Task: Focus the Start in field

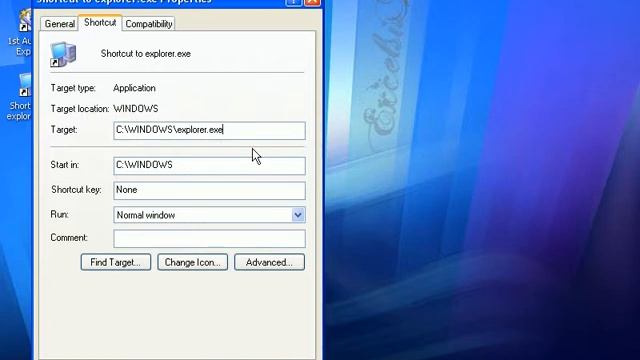Action: click(209, 165)
